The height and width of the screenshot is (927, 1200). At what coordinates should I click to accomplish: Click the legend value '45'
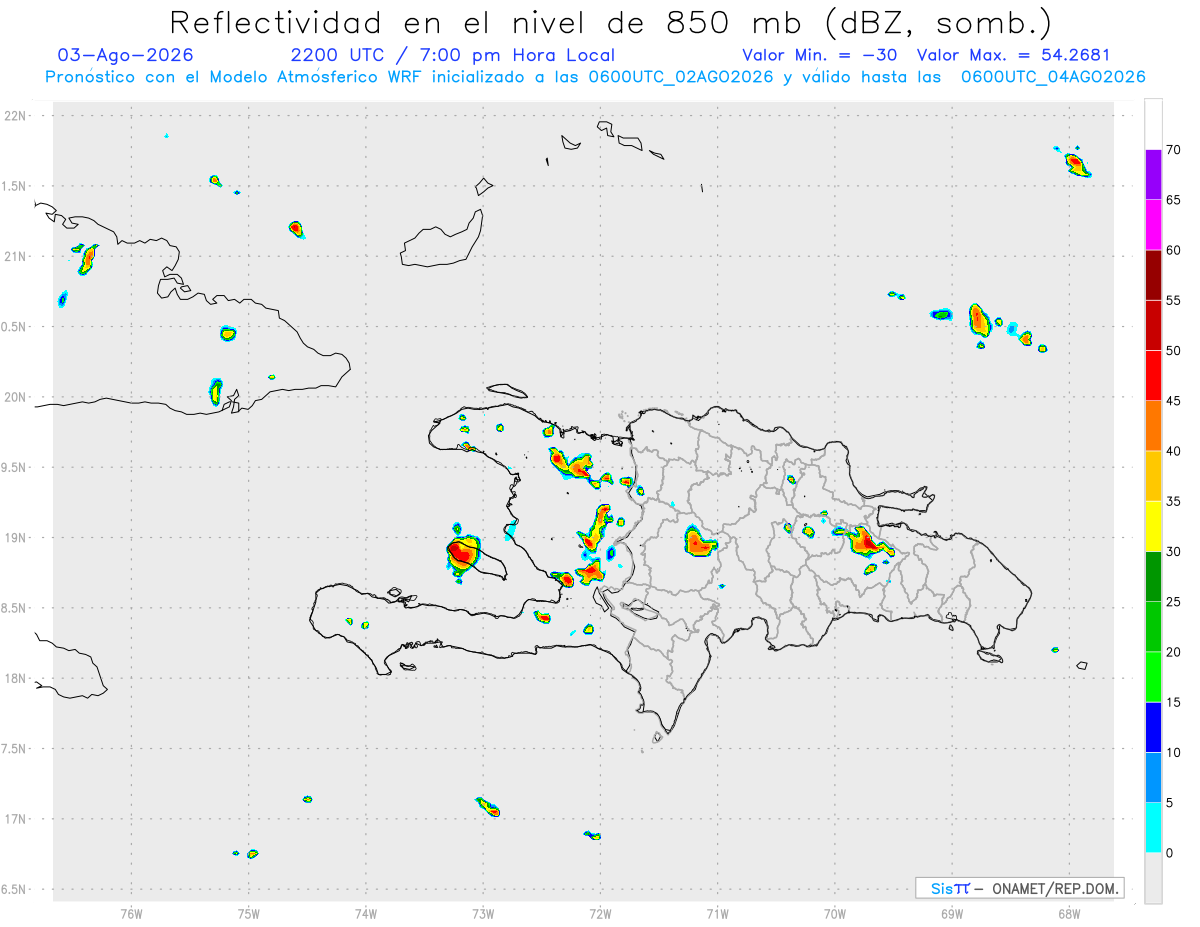(1173, 401)
